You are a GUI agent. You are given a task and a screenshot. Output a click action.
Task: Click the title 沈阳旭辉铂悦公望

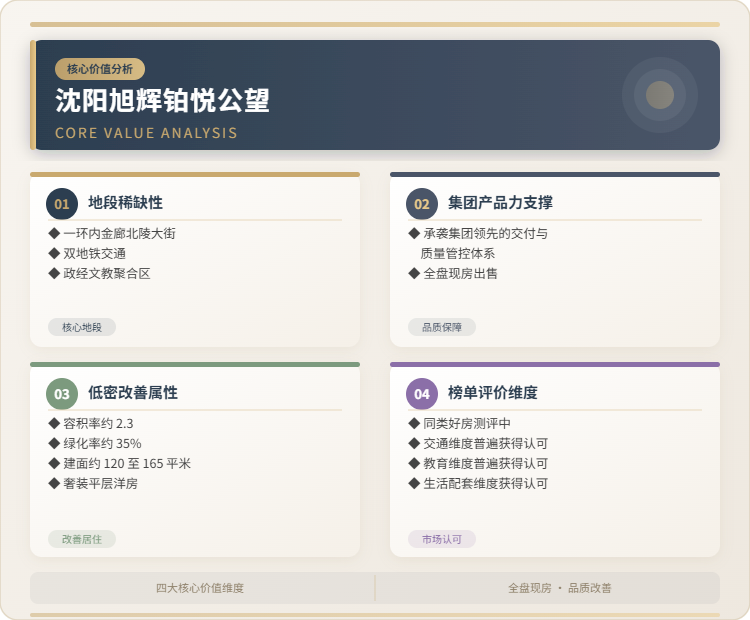click(163, 100)
